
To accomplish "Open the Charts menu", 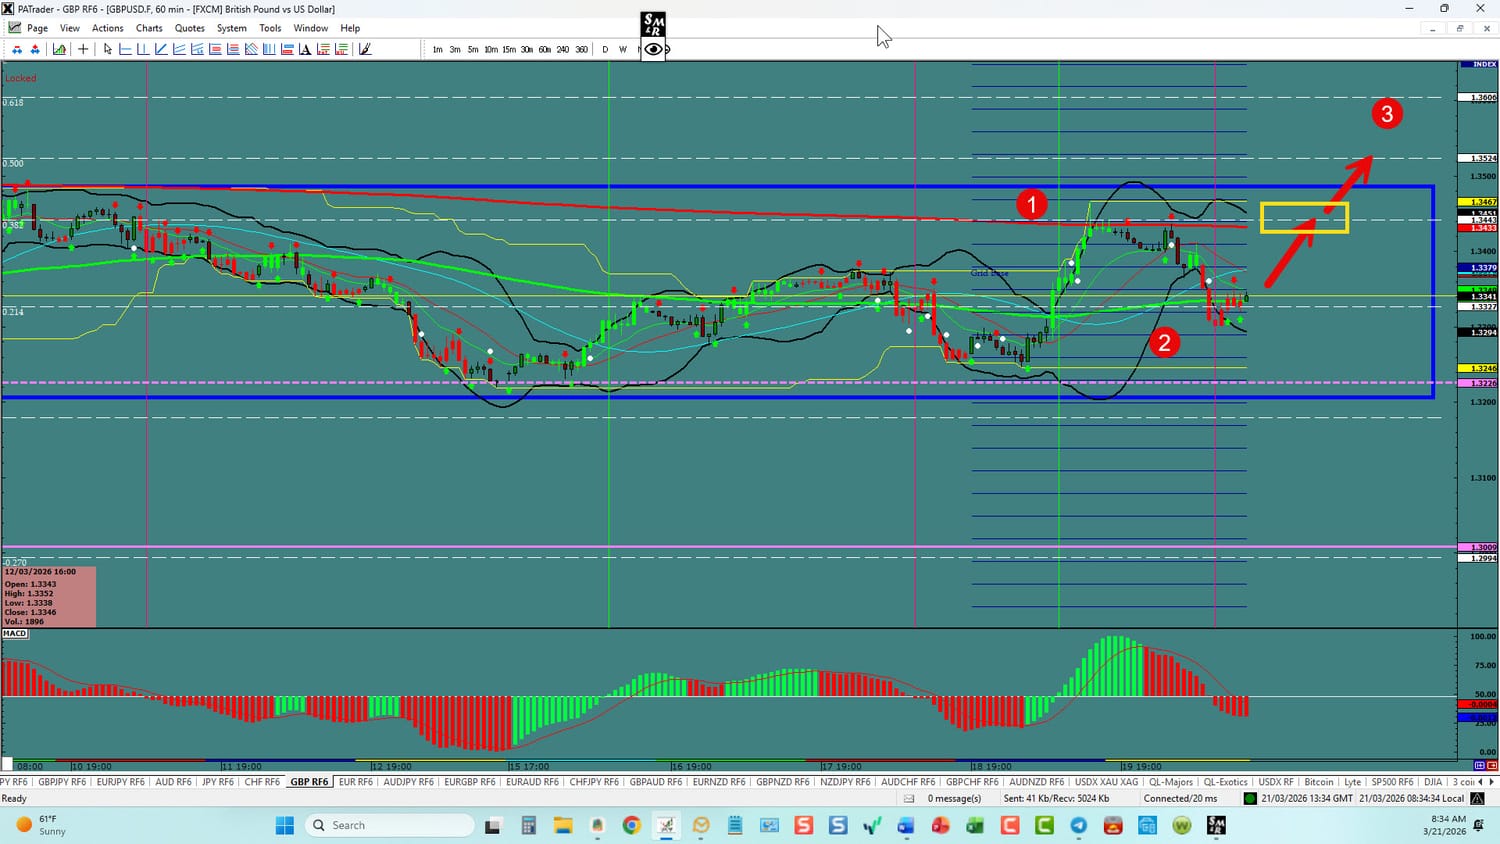I will (x=149, y=28).
